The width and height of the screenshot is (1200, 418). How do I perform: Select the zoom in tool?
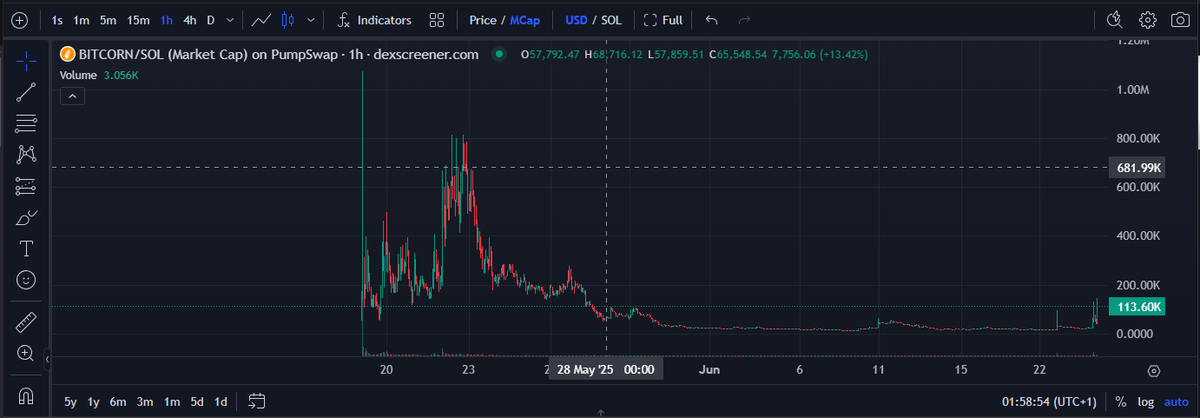coord(26,353)
